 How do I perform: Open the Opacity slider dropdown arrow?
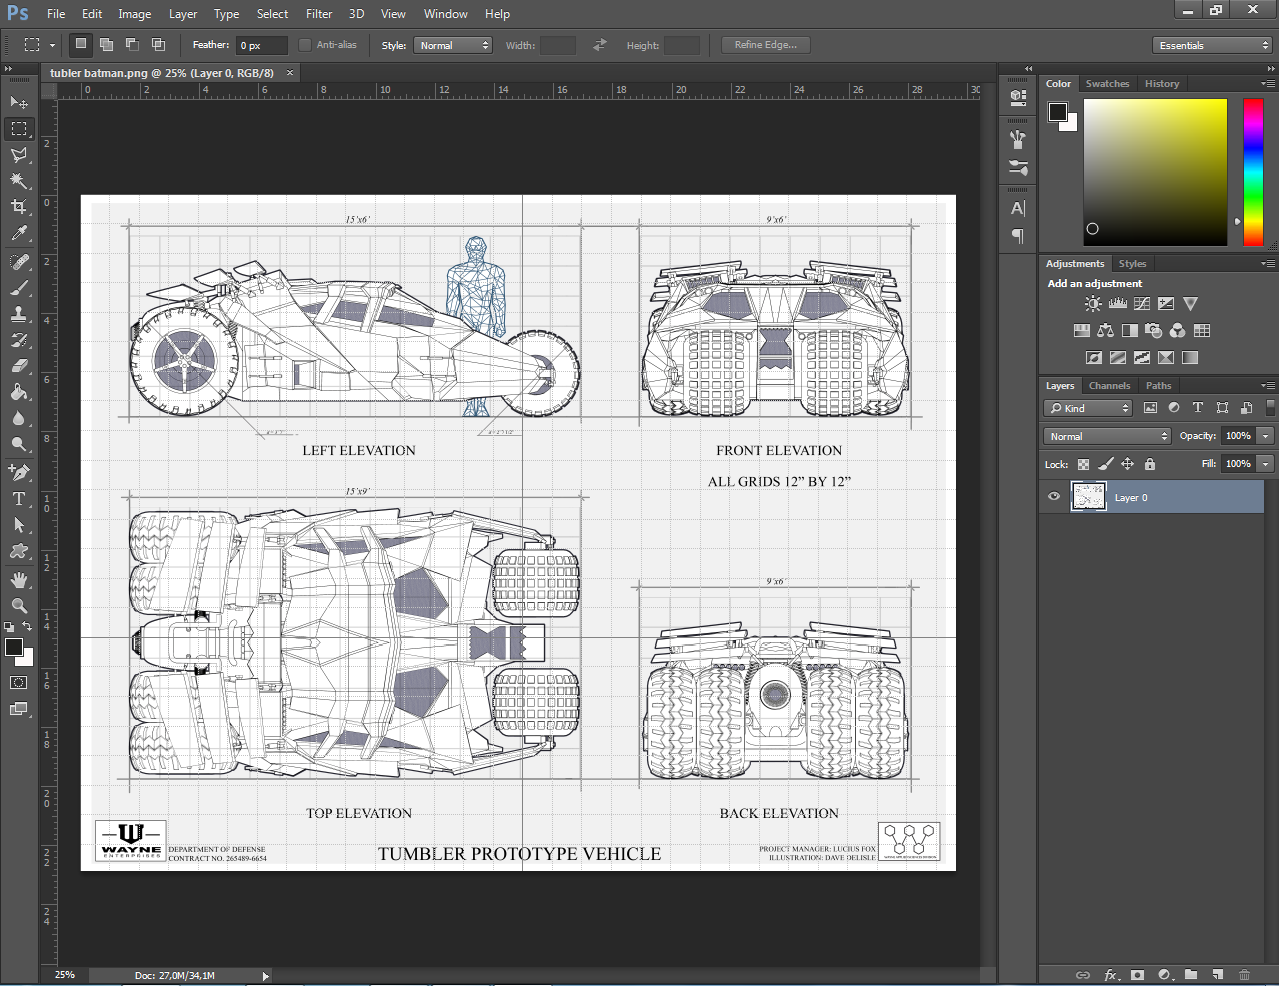(1266, 436)
